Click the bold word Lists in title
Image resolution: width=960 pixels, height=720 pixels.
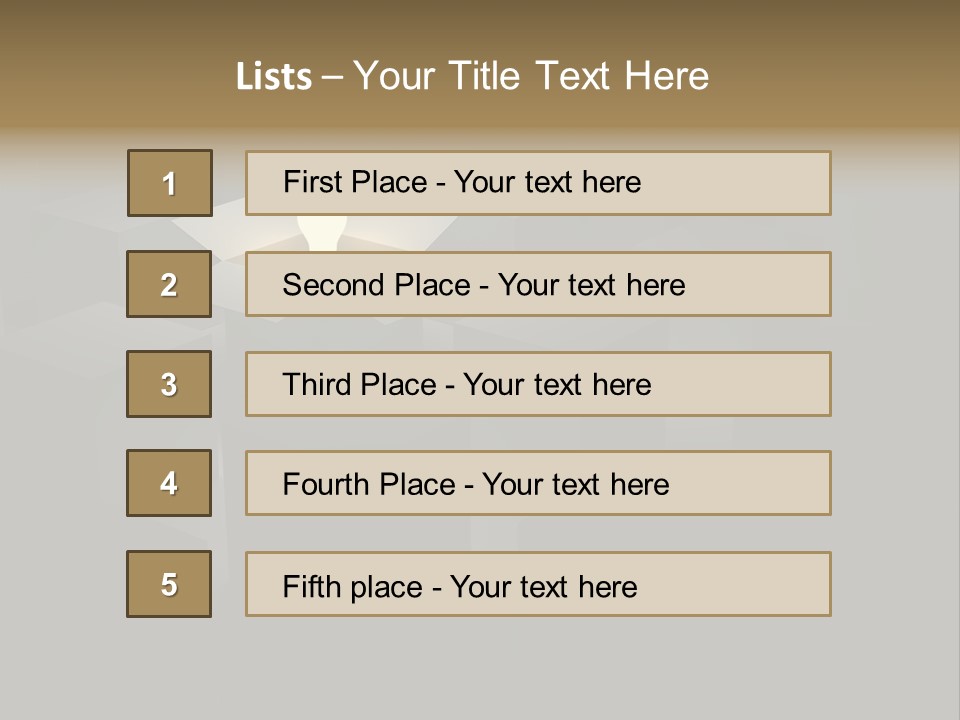[x=274, y=77]
